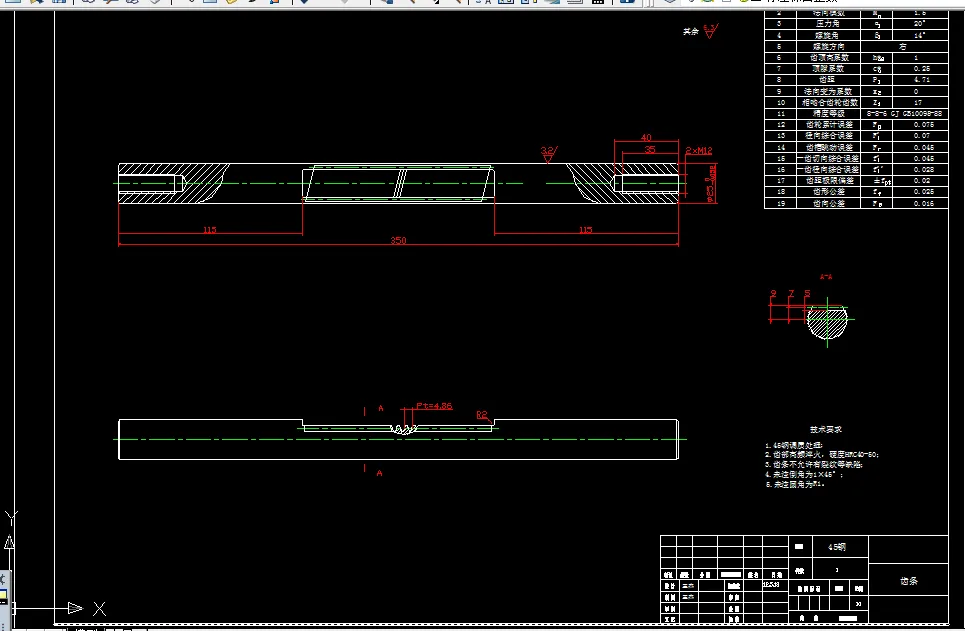This screenshot has height=631, width=965.
Task: Select the 0.02 value in row 17
Action: point(921,180)
